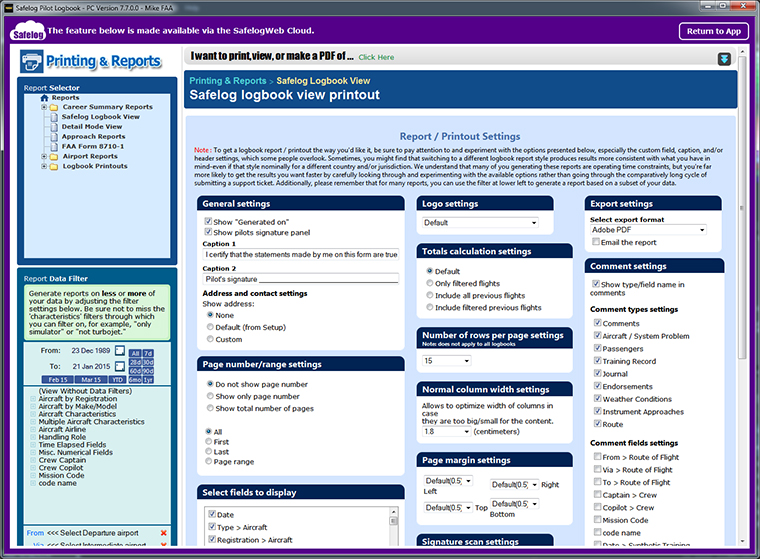Open the From date calendar picker
760x559 pixels.
tap(120, 351)
